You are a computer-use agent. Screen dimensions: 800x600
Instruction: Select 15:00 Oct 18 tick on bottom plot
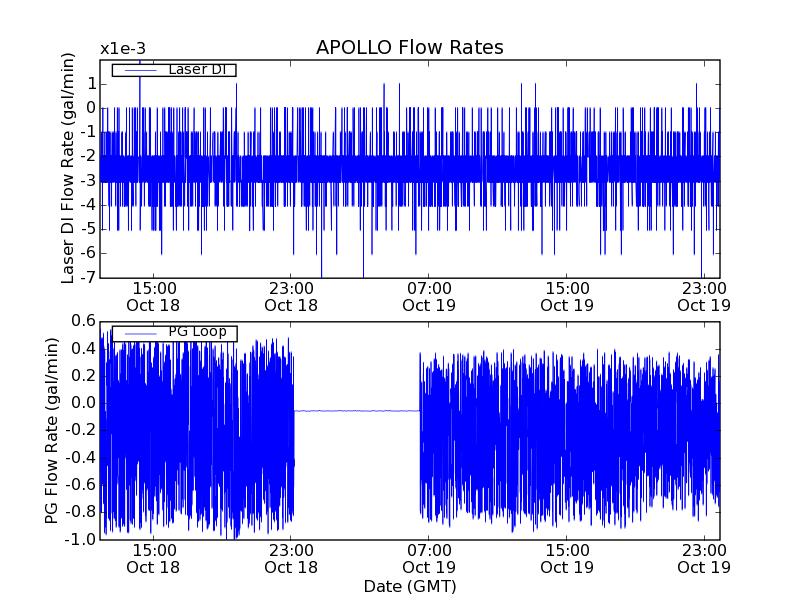[x=153, y=558]
